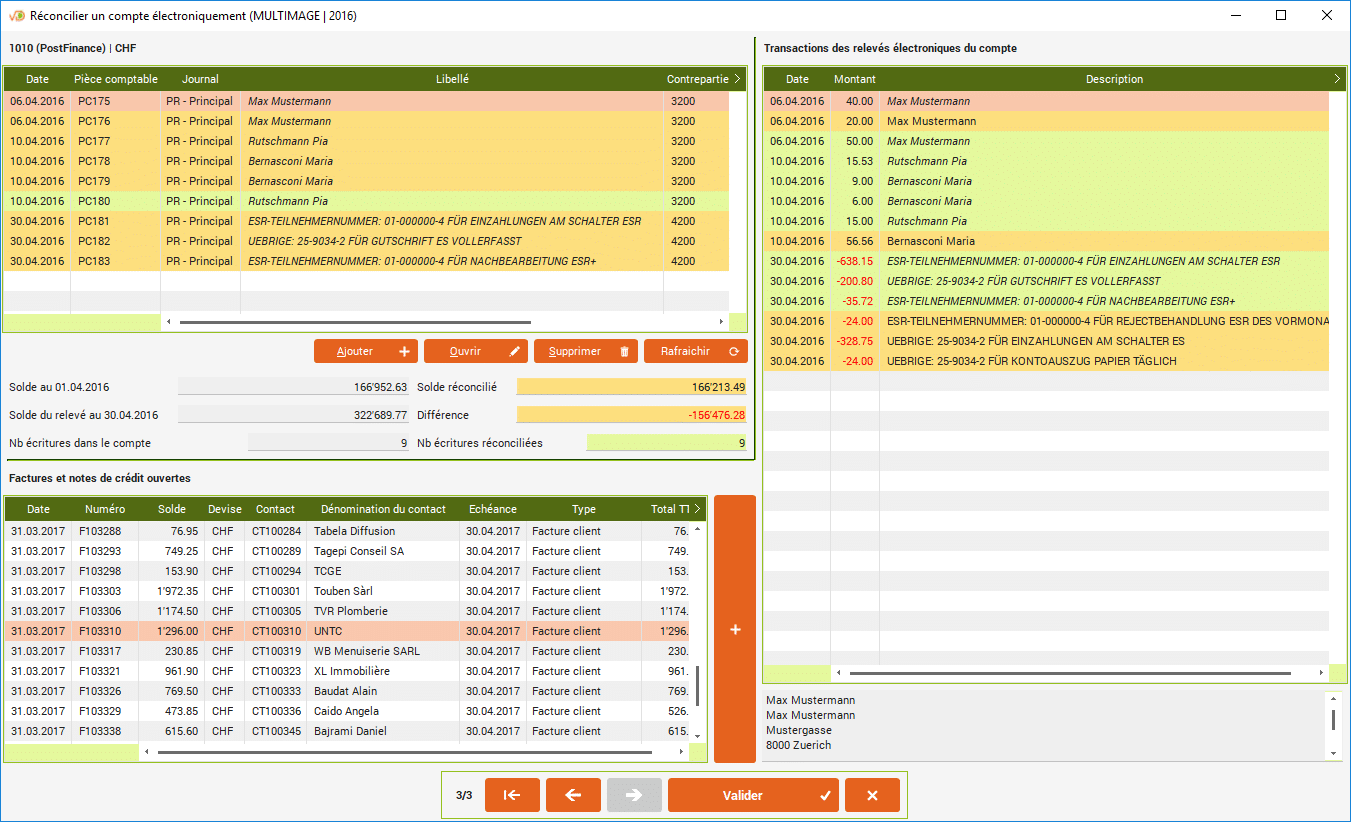
Task: Refresh the list with Rafraîchir button
Action: coord(695,351)
